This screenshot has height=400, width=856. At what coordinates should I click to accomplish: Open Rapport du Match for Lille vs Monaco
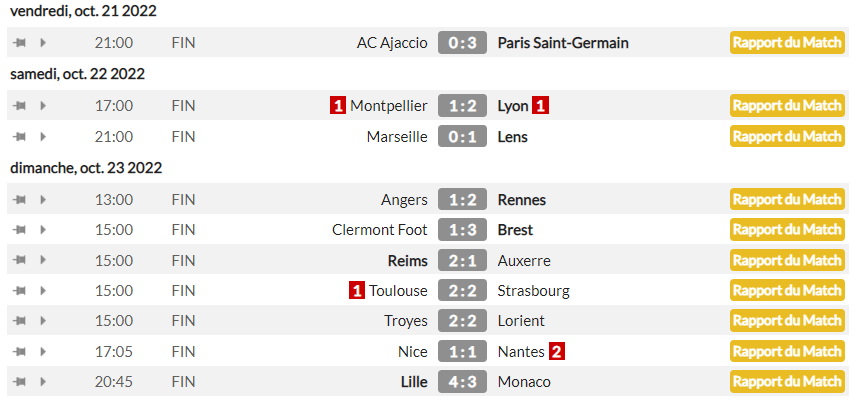[x=787, y=382]
